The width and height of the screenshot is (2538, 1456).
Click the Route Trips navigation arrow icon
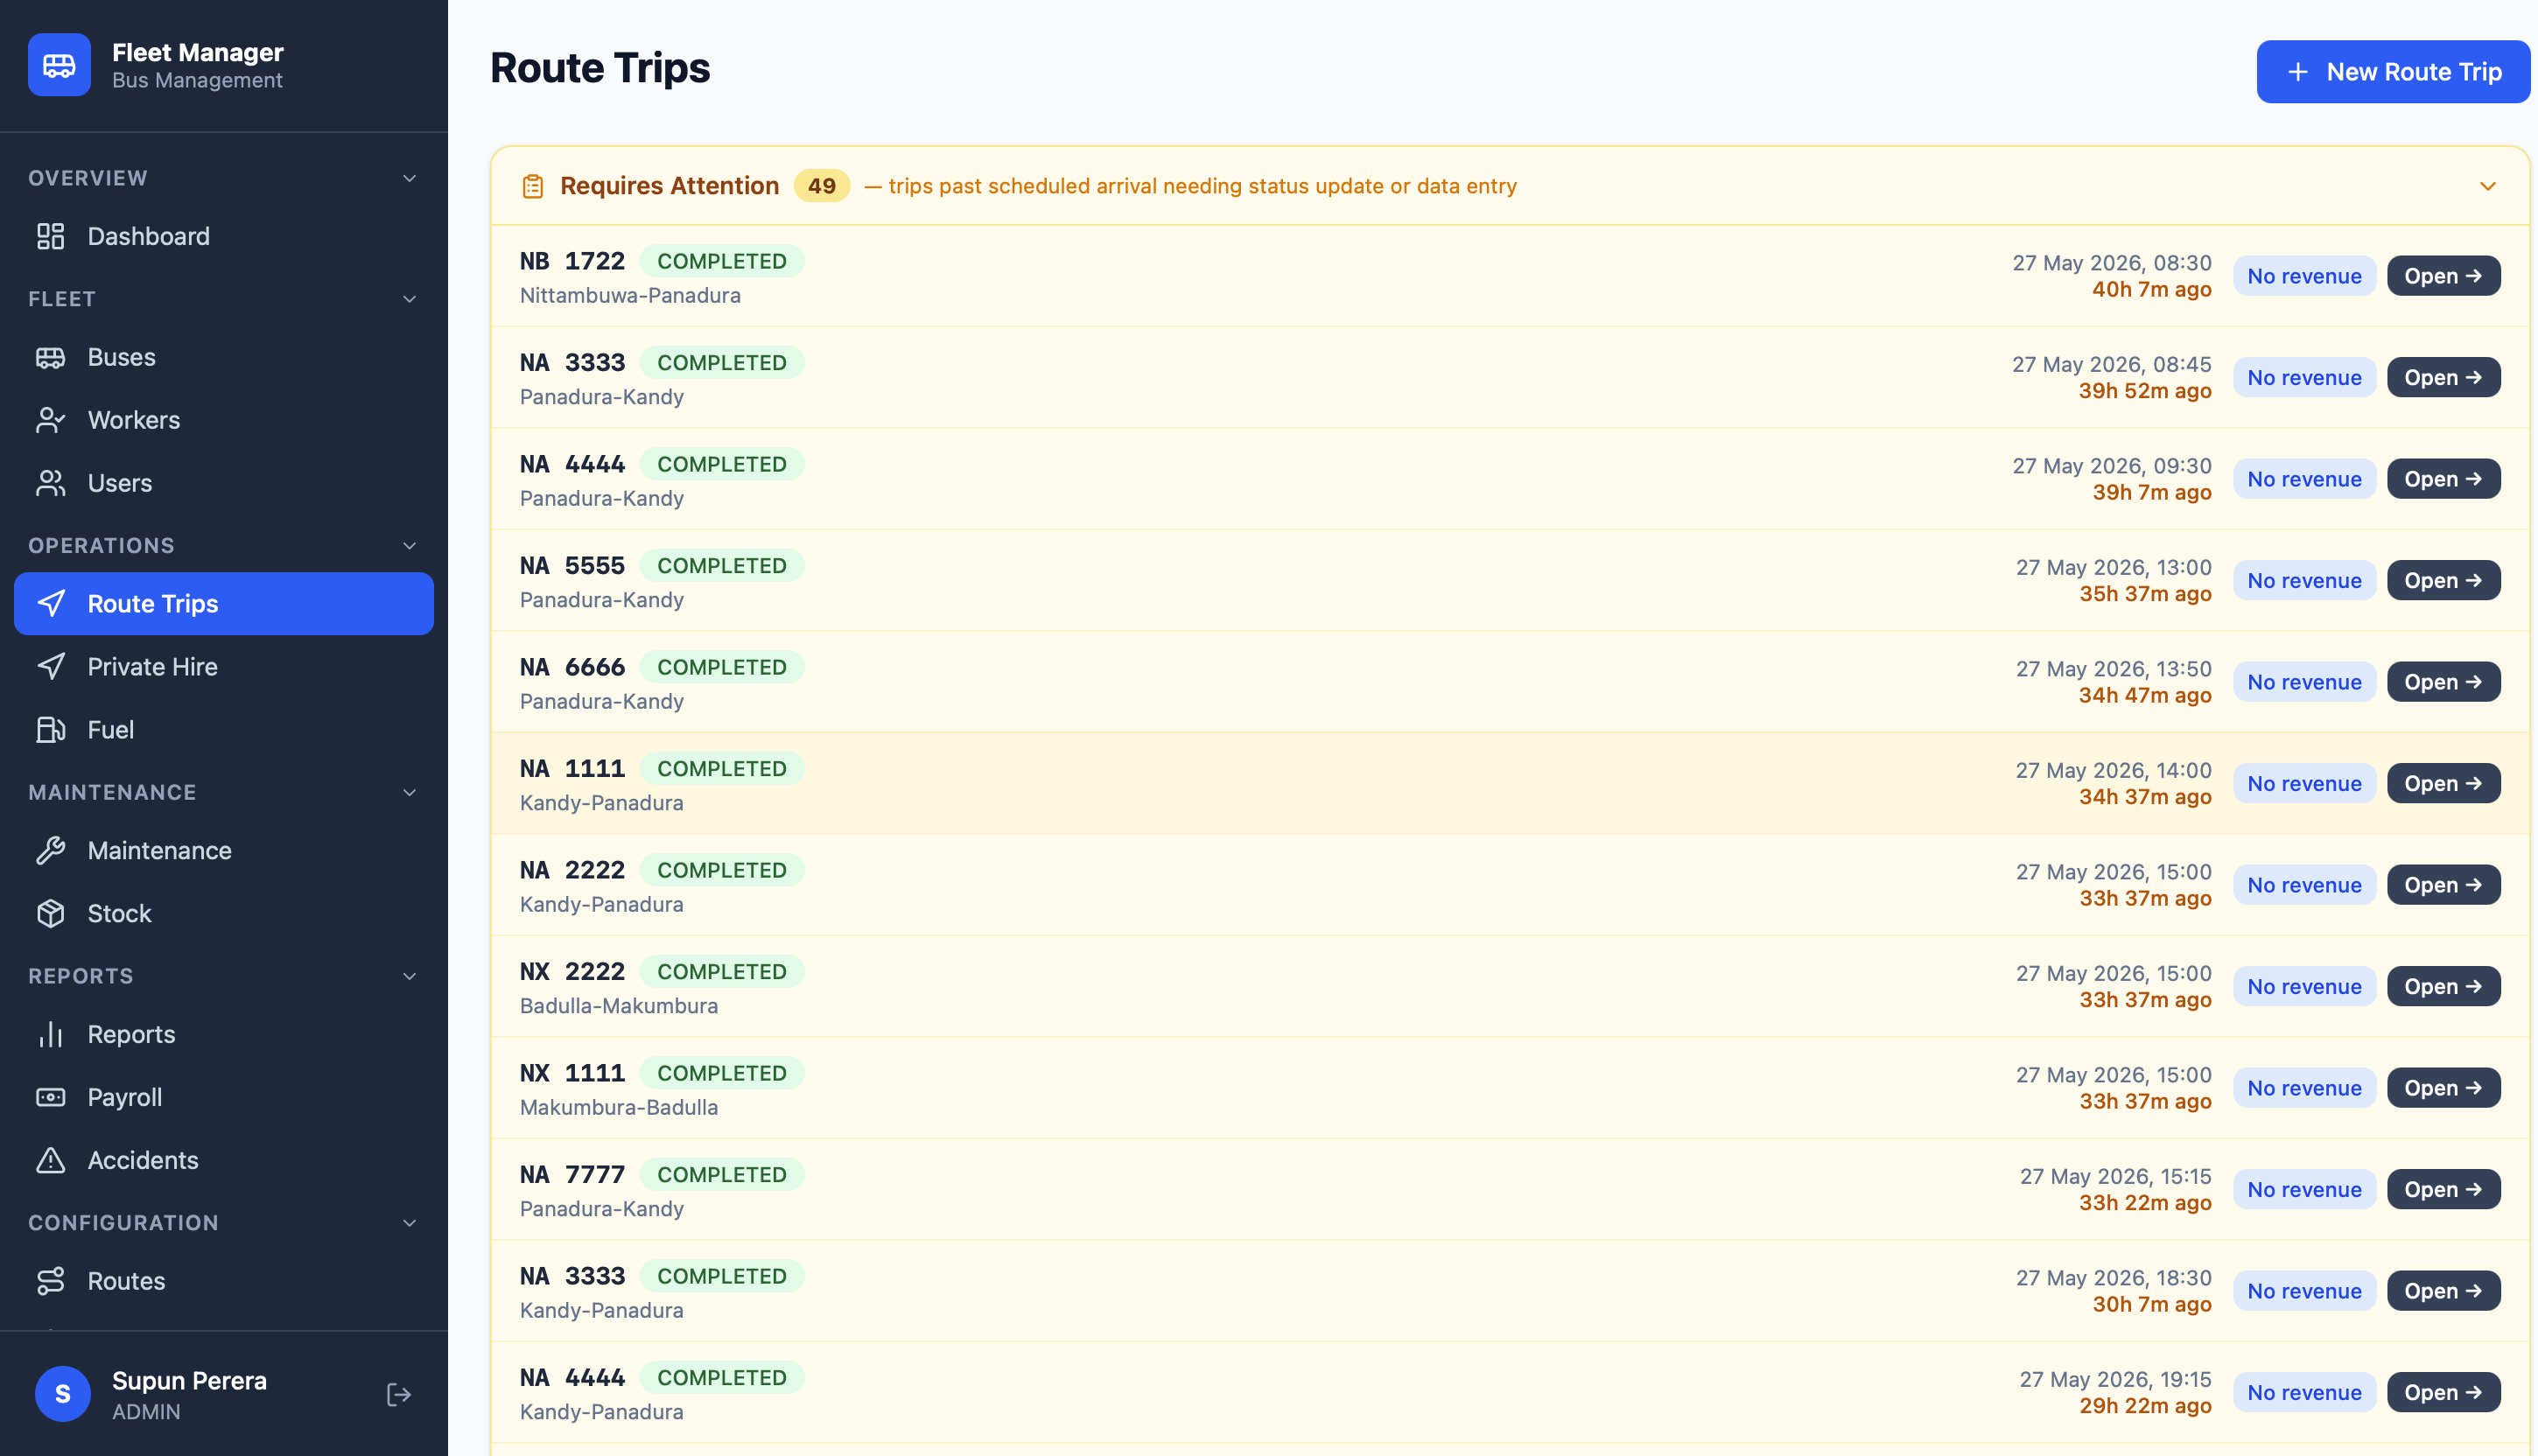50,604
